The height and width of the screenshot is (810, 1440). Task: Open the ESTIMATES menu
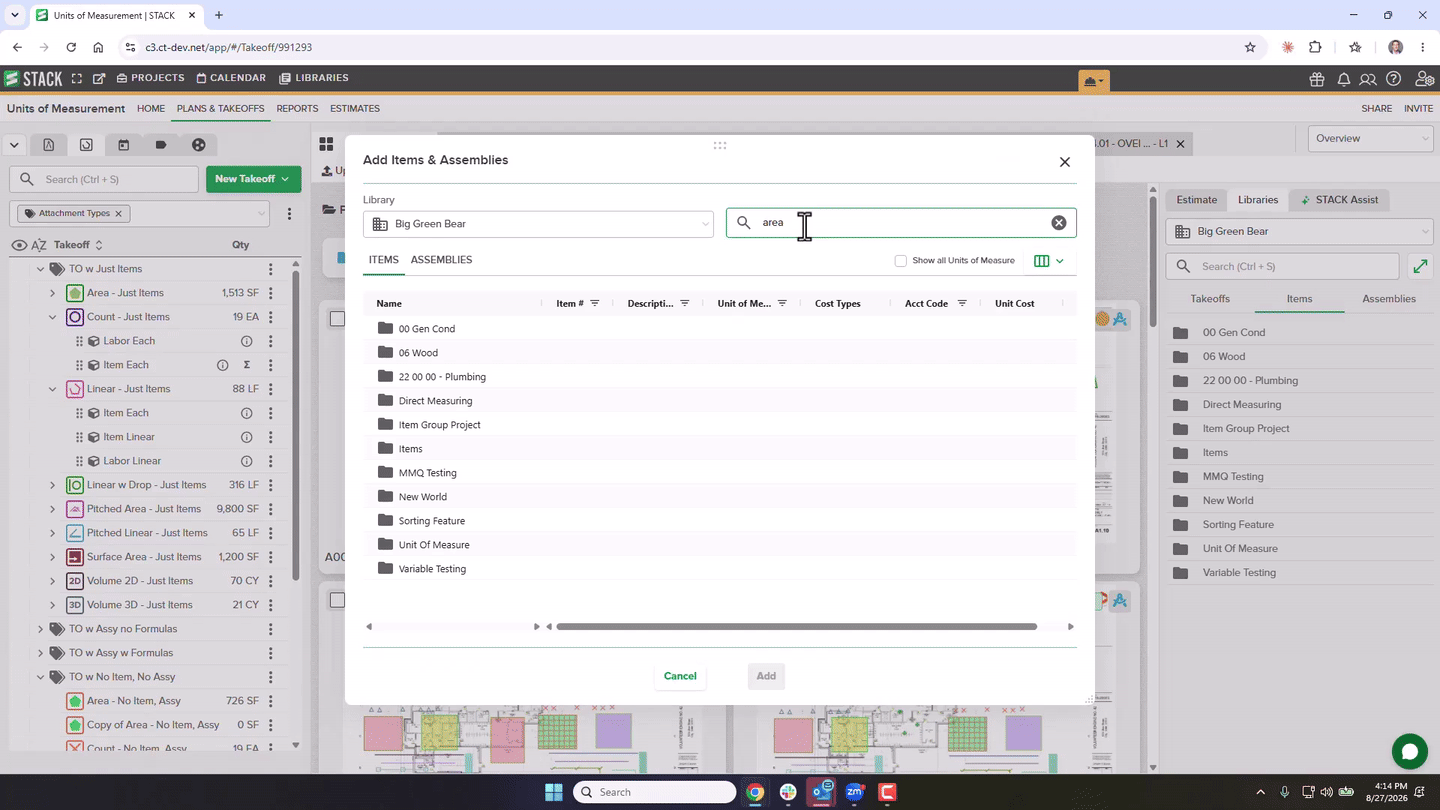[355, 108]
